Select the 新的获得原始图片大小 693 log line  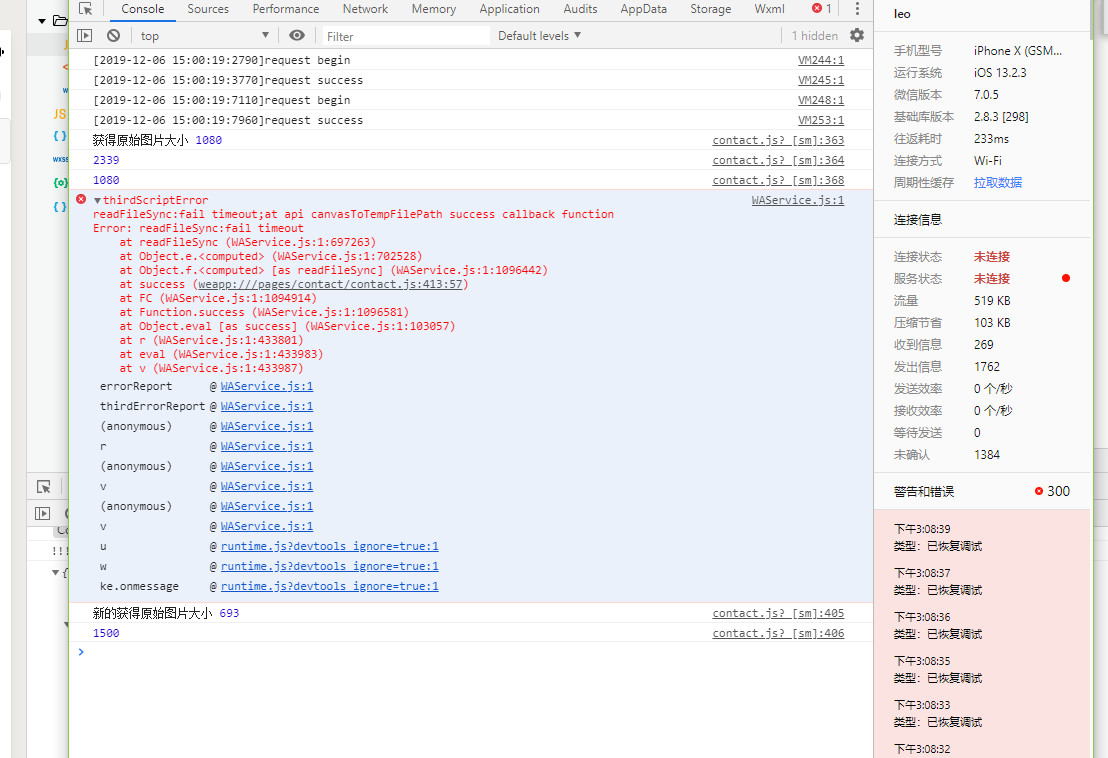coord(166,613)
